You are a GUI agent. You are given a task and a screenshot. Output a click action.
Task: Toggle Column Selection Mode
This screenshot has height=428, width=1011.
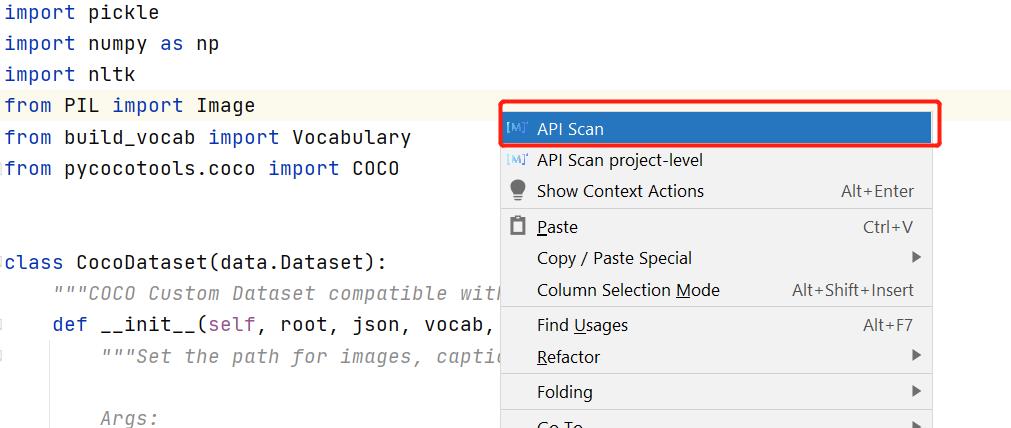(628, 290)
